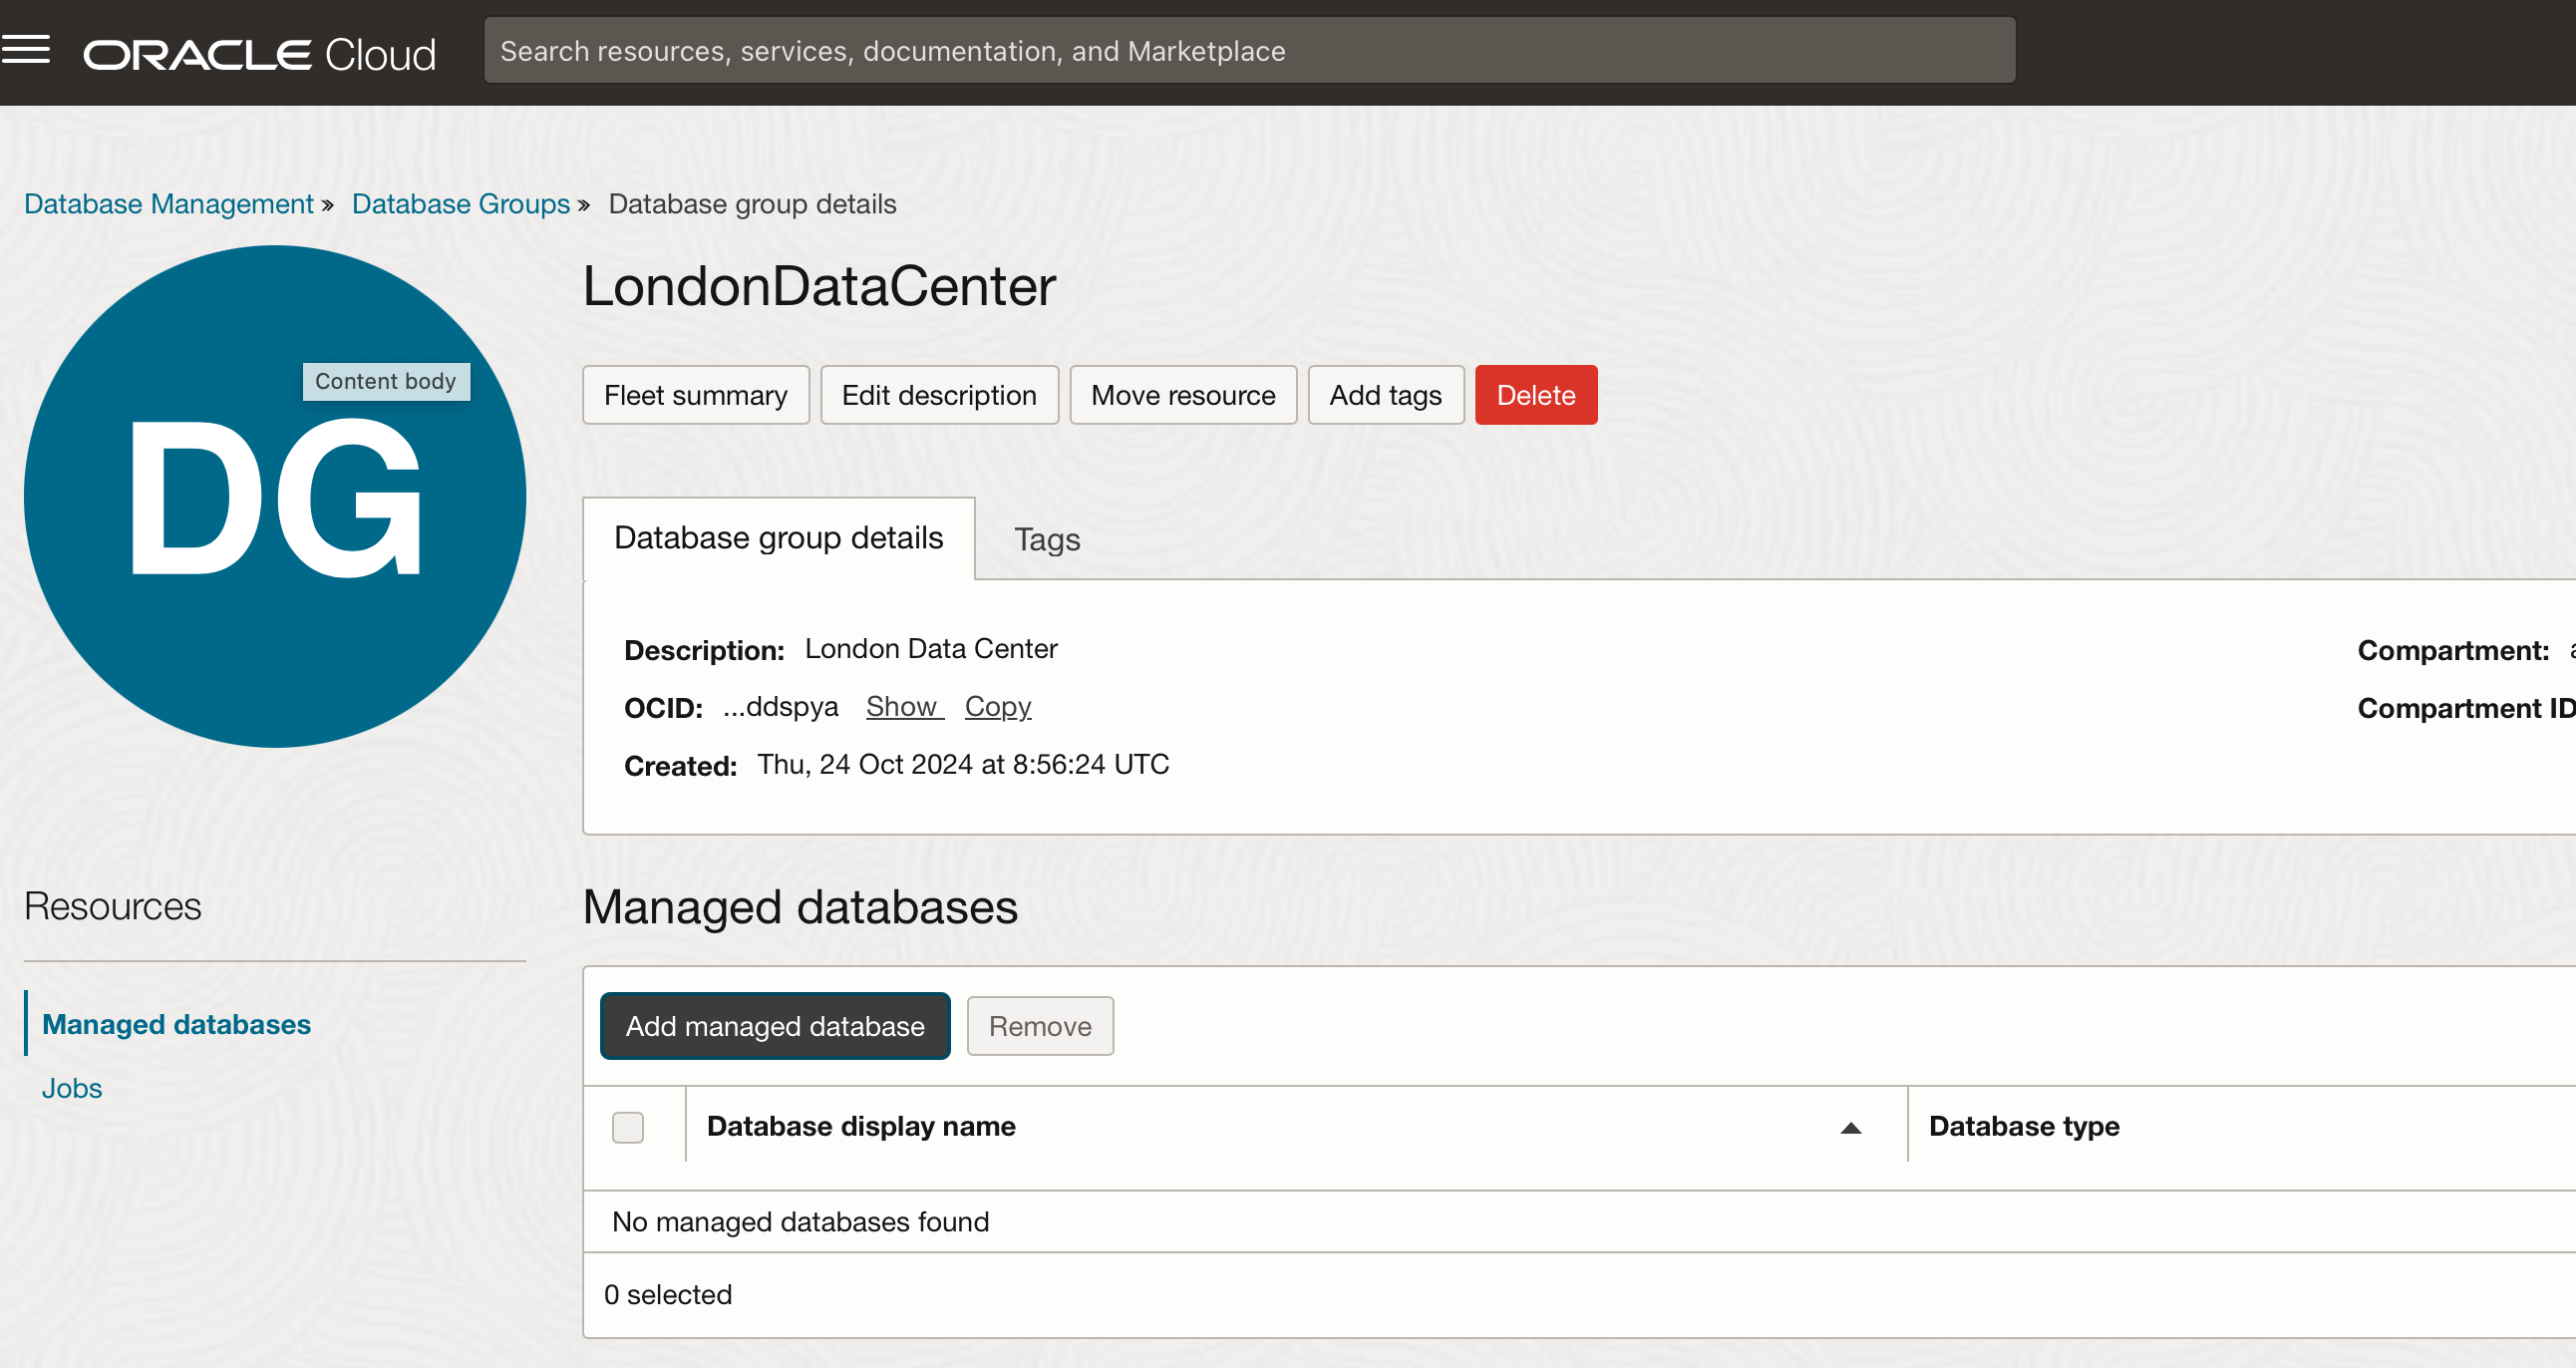Click the Move resource button
This screenshot has height=1368, width=2576.
1182,395
